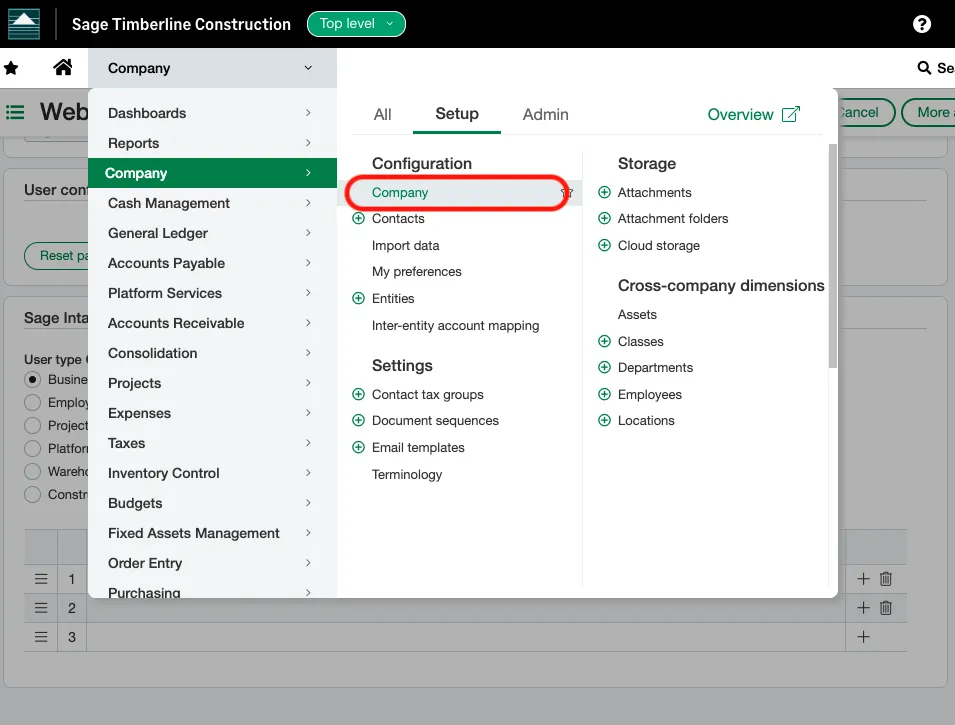Add a Location via plus icon
This screenshot has height=725, width=955.
pos(604,420)
